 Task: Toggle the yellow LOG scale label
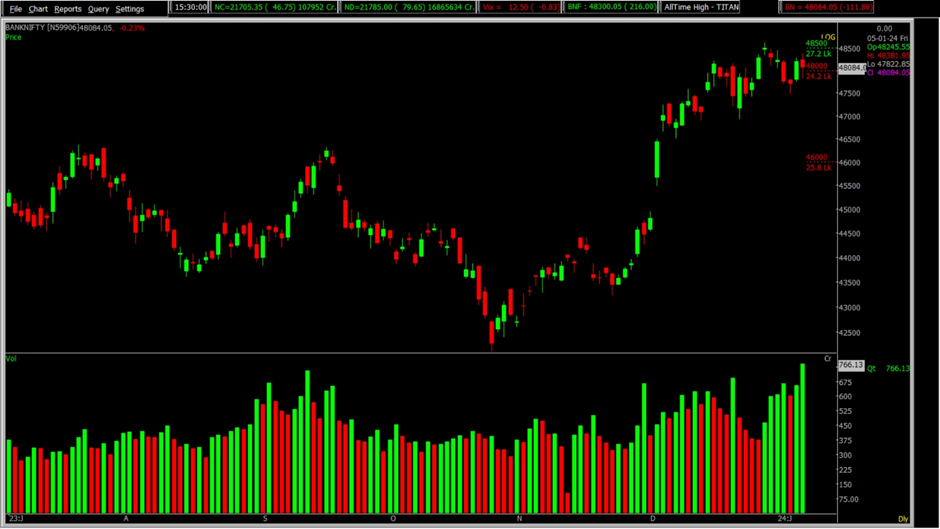pos(828,37)
